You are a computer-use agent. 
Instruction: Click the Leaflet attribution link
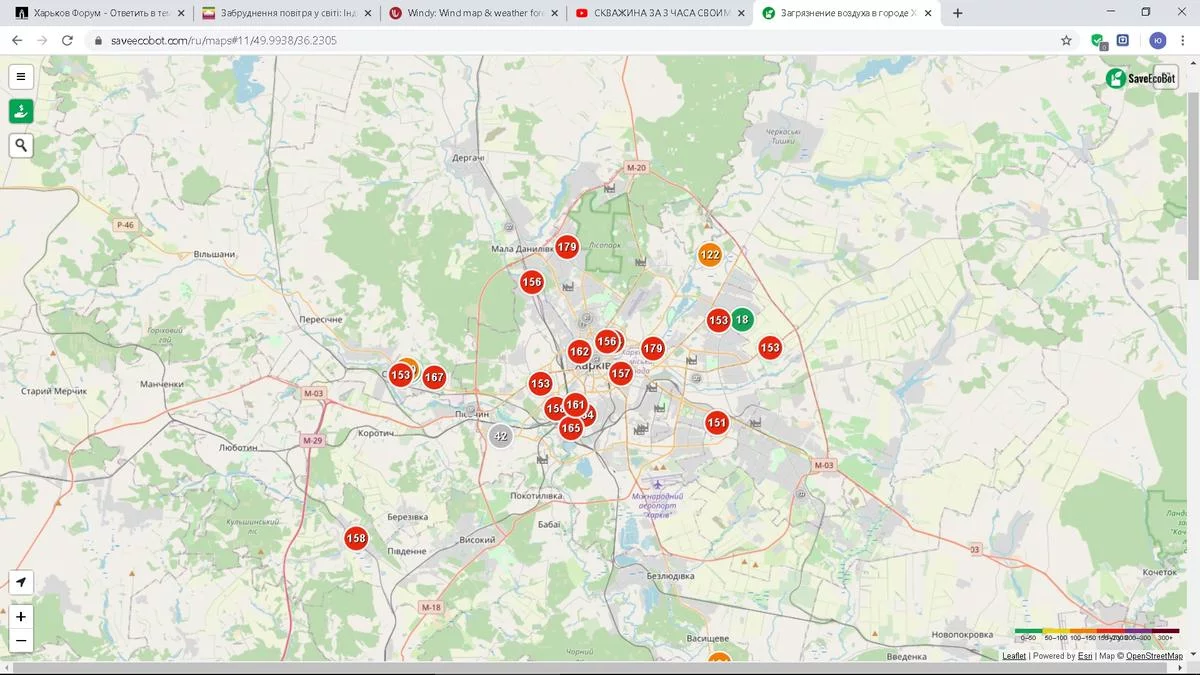tap(1014, 656)
